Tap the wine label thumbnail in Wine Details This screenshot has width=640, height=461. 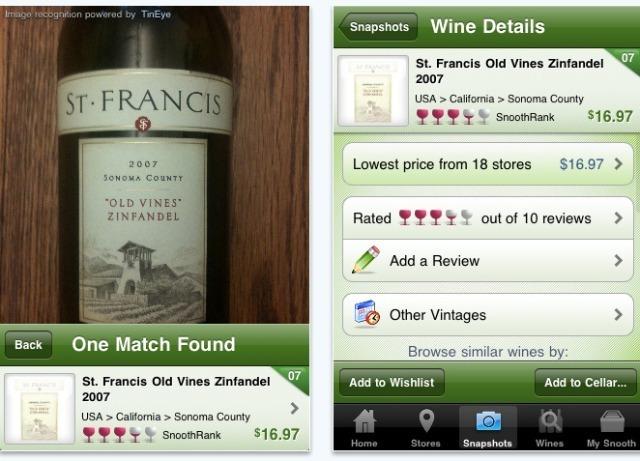373,91
